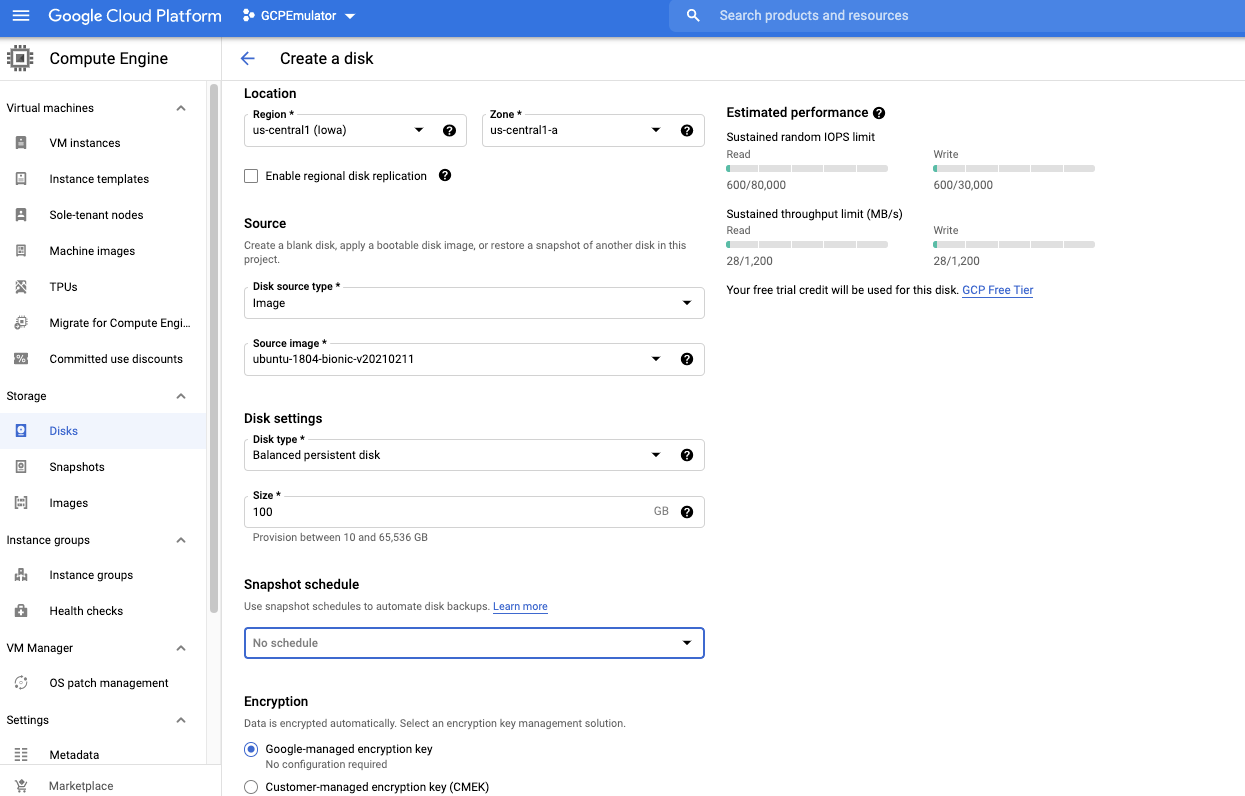Click the sidebar vertical scrollbar
The height and width of the screenshot is (796, 1245).
(213, 350)
